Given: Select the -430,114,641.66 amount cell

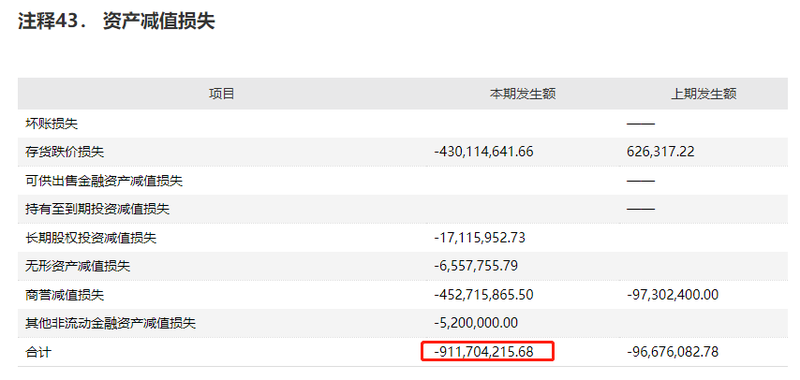Looking at the screenshot, I should coord(484,151).
